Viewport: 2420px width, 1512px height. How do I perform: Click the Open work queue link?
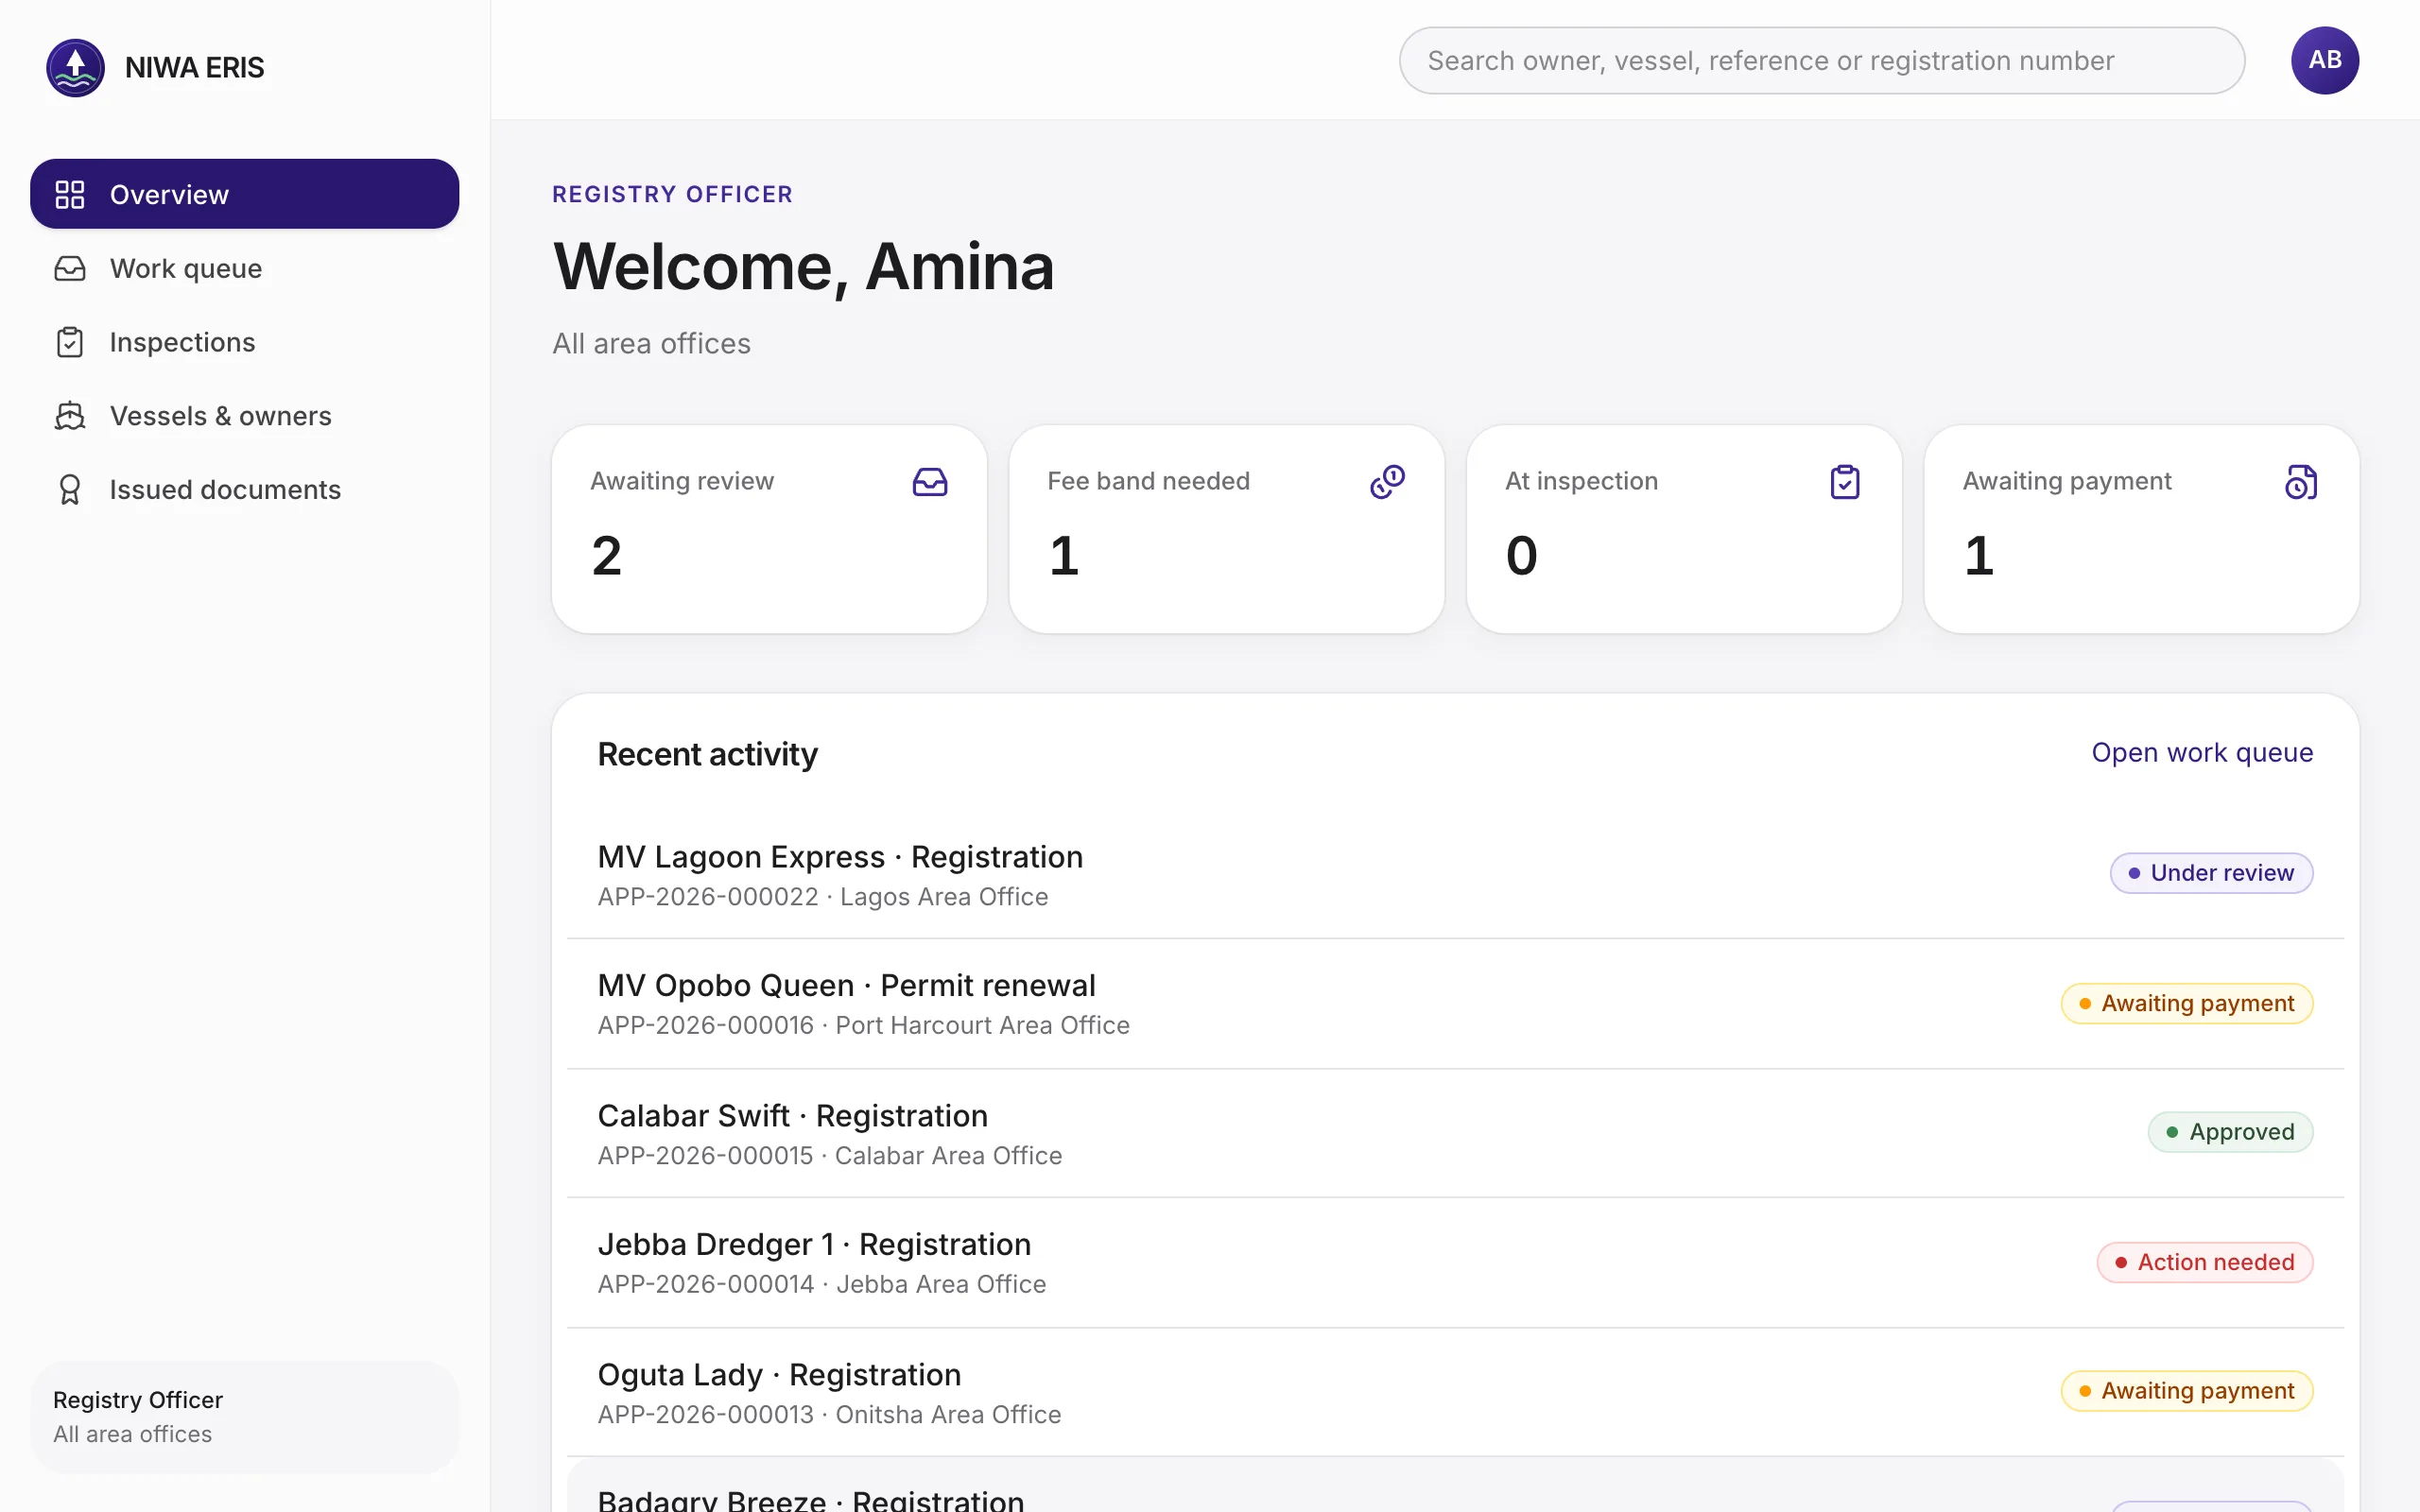(x=2202, y=753)
